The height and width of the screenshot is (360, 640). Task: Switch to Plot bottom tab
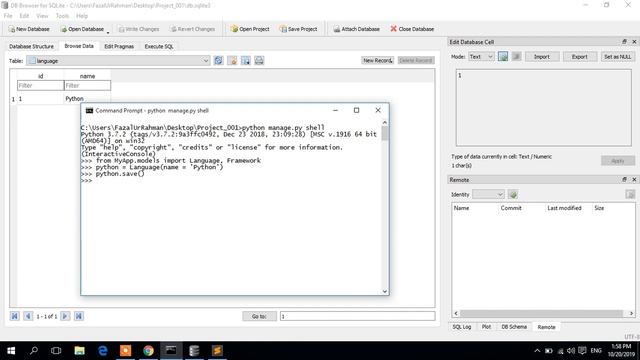(486, 327)
